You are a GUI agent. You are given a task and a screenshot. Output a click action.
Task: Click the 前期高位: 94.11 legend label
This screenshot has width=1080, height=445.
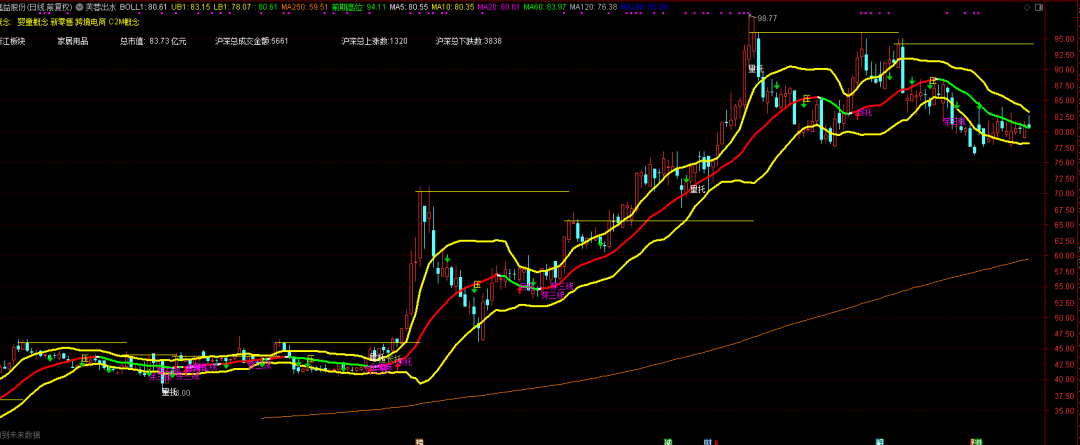(x=358, y=6)
